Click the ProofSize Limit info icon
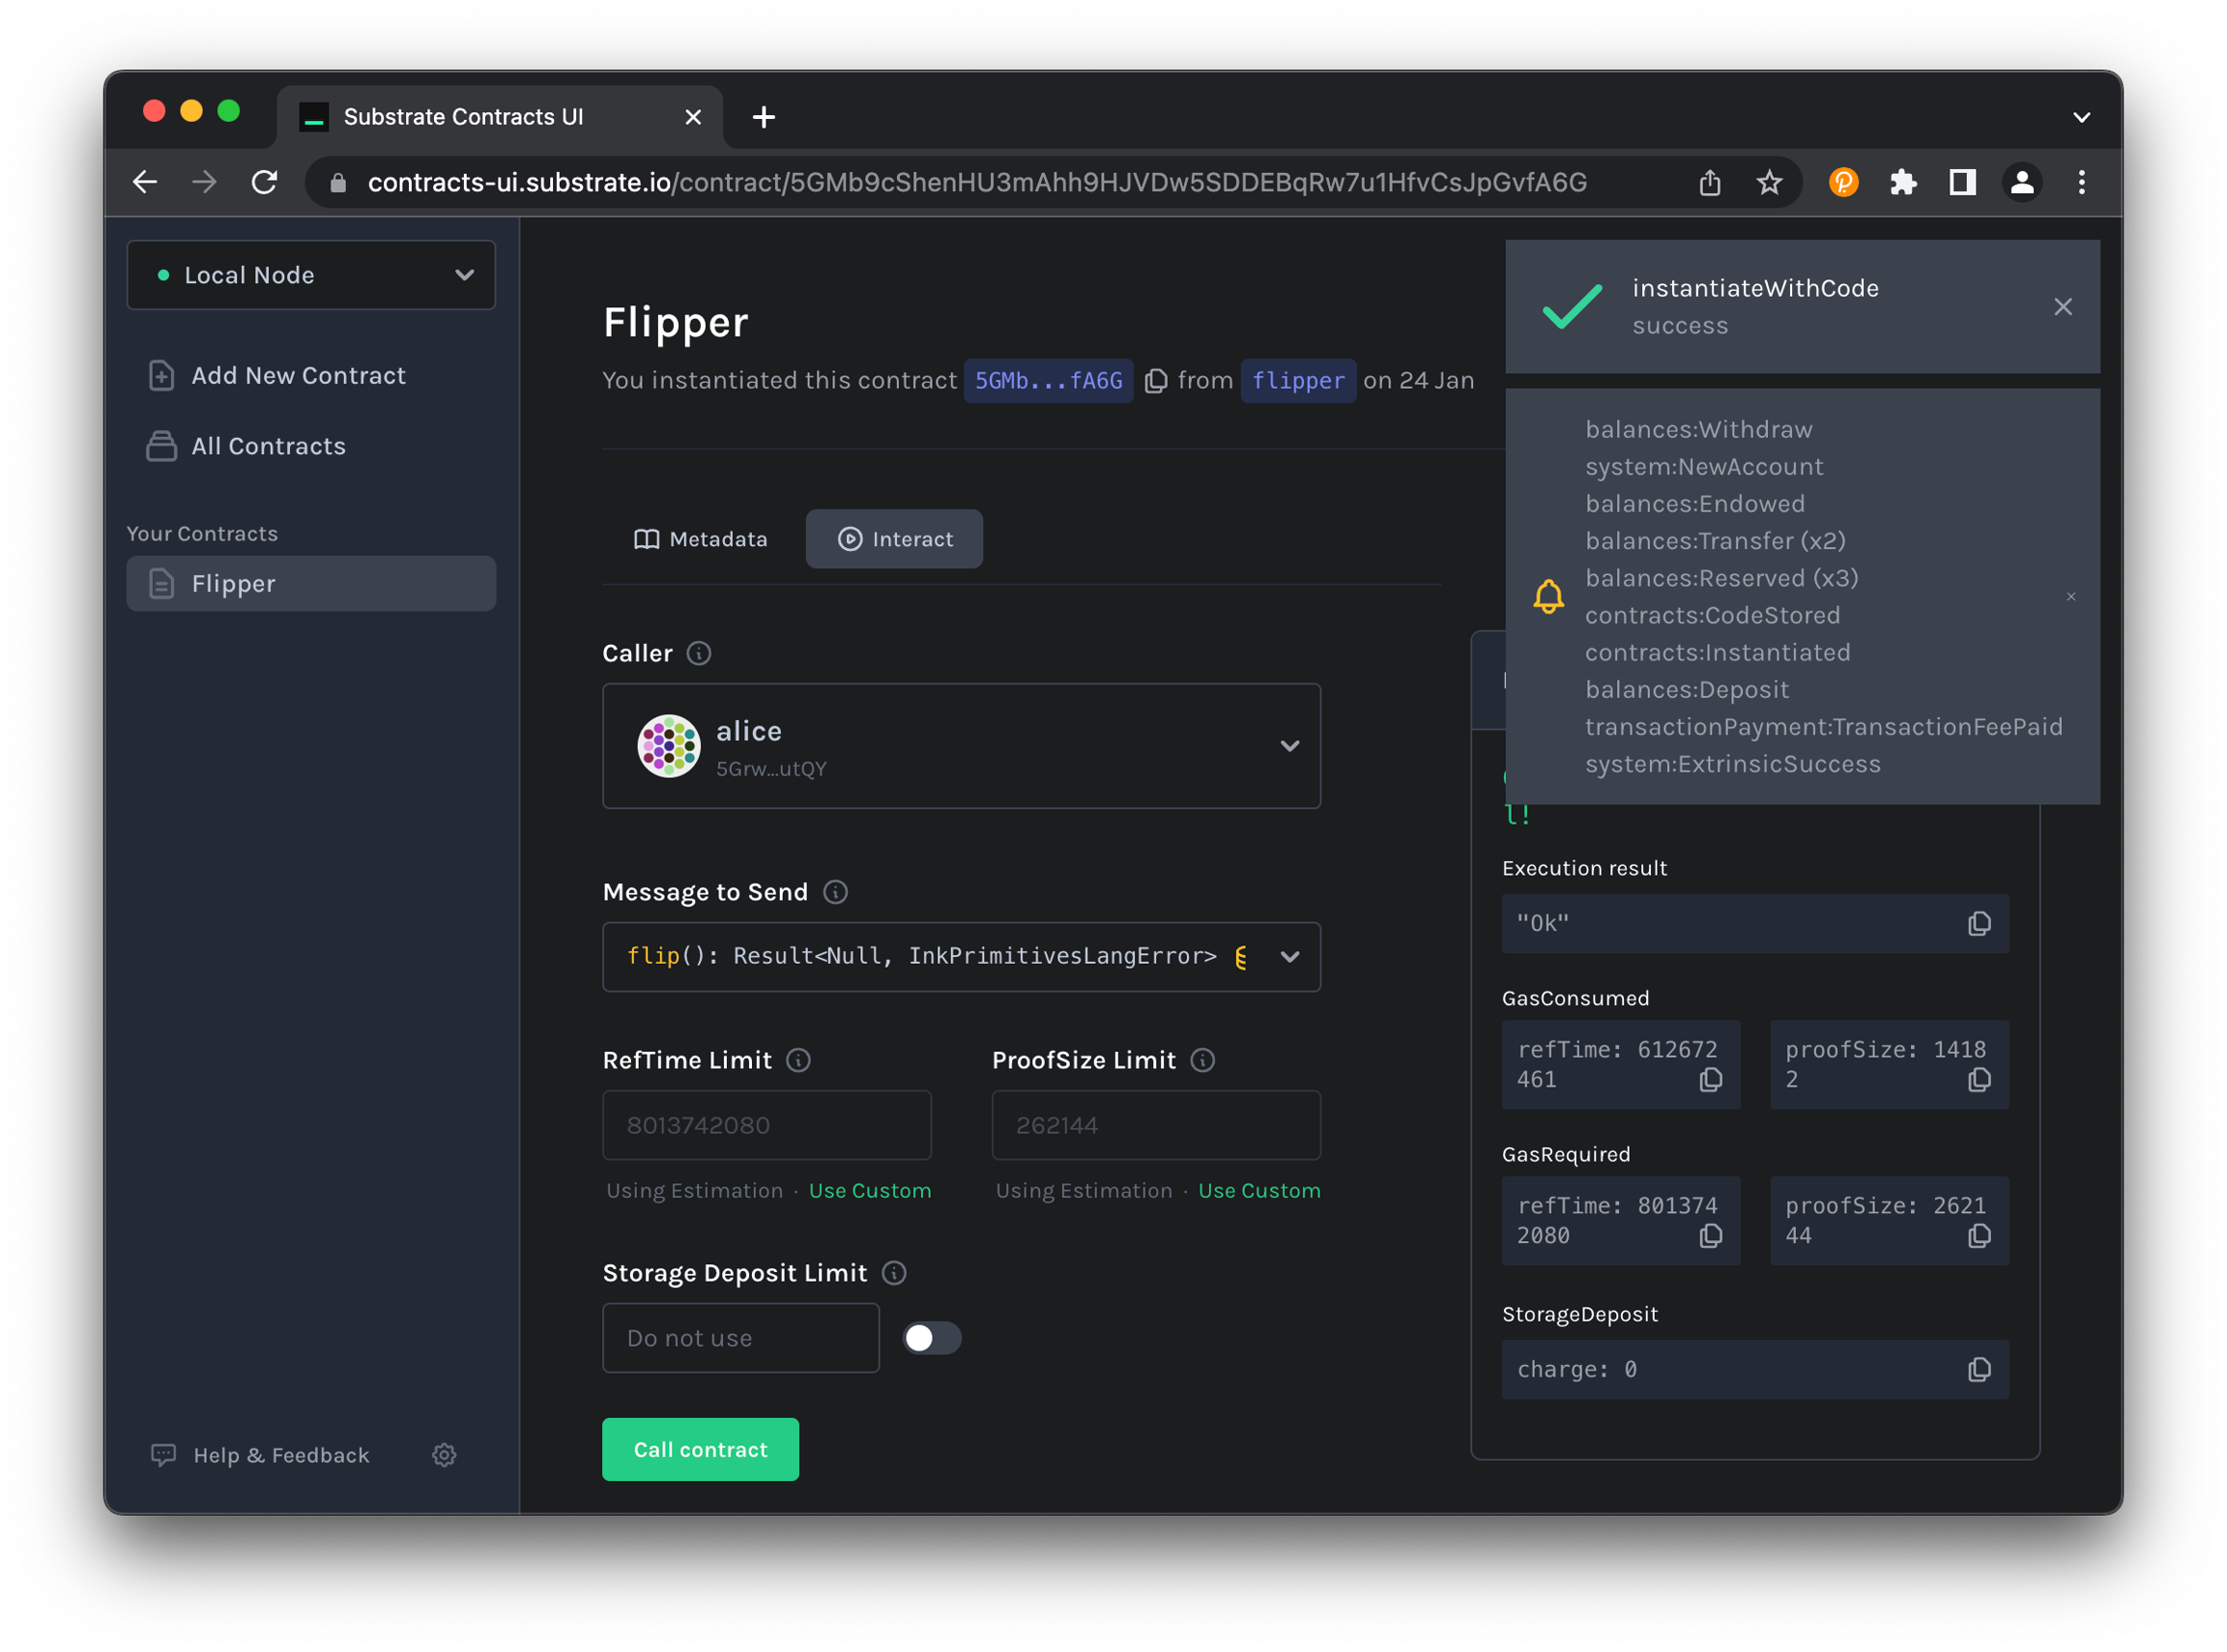Image resolution: width=2227 pixels, height=1652 pixels. tap(1203, 1060)
